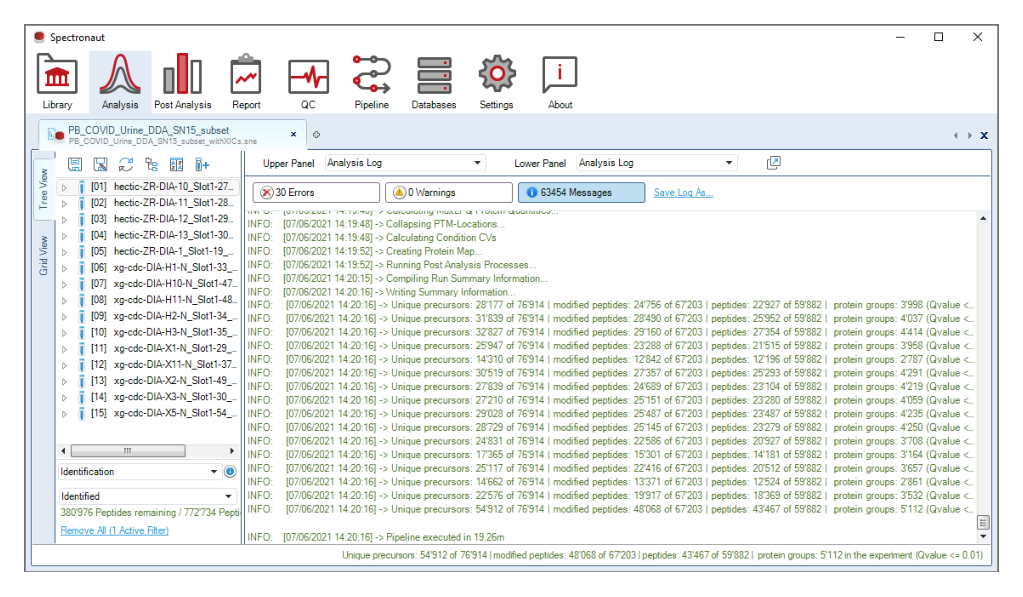Expand run [01] hectic-ZR-DIA-10

tap(64, 187)
